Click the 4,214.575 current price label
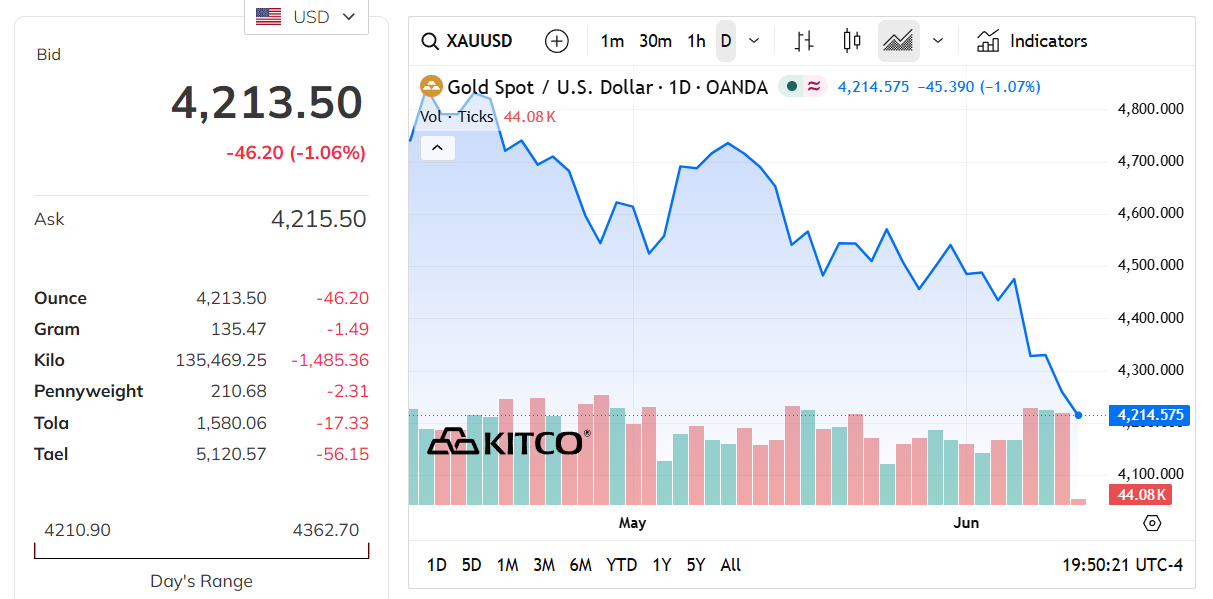Viewport: 1213px width, 599px height. (x=1150, y=415)
